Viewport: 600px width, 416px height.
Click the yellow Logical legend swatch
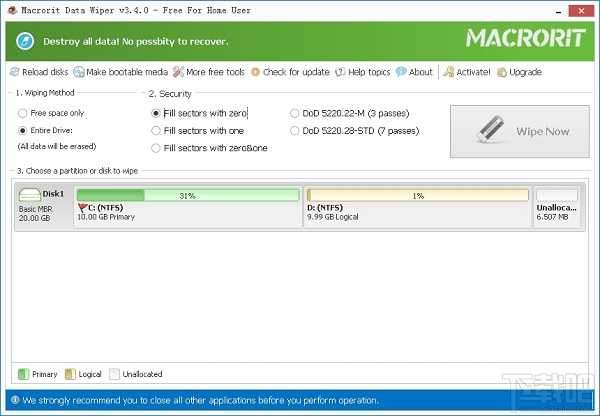pyautogui.click(x=70, y=374)
